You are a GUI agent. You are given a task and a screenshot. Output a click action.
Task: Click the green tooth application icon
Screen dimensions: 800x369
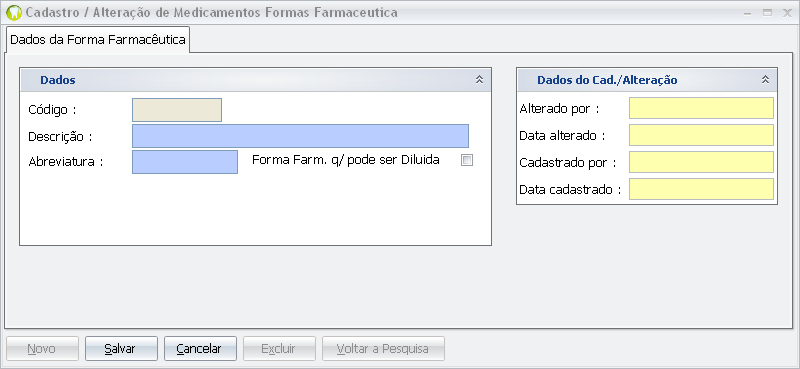(13, 13)
